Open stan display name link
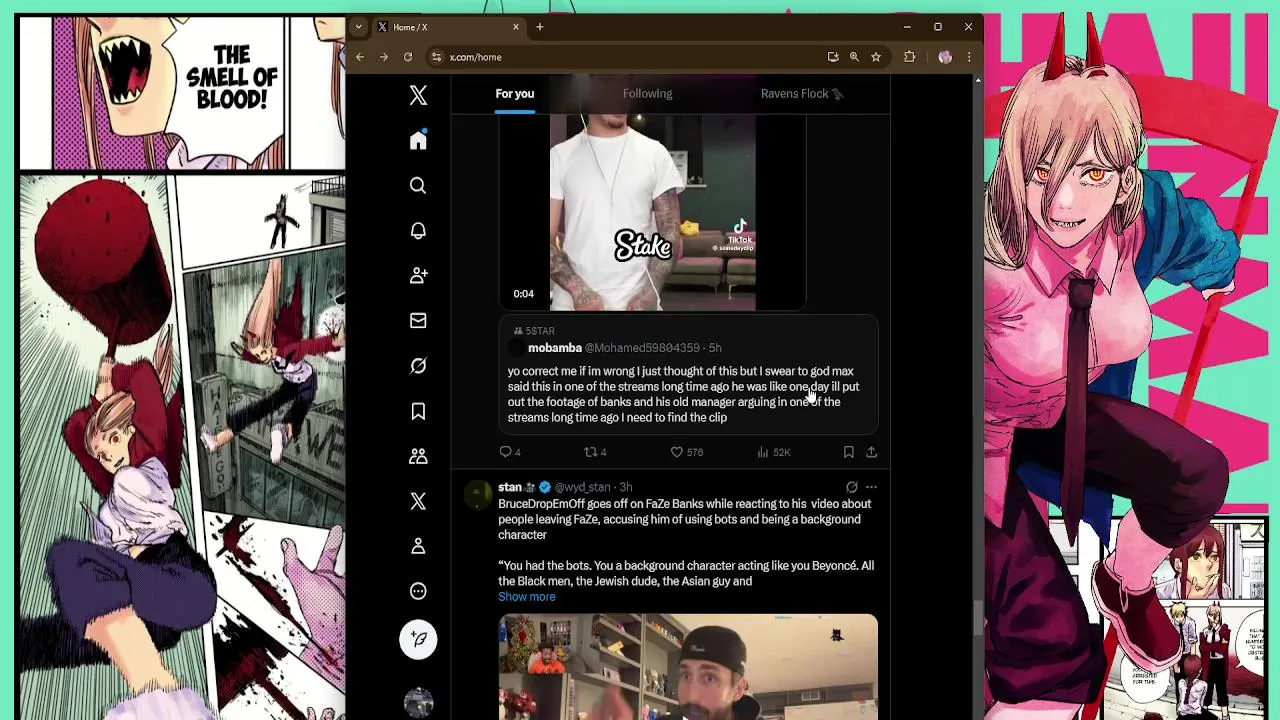Screen dimensions: 1280x720 point(510,488)
